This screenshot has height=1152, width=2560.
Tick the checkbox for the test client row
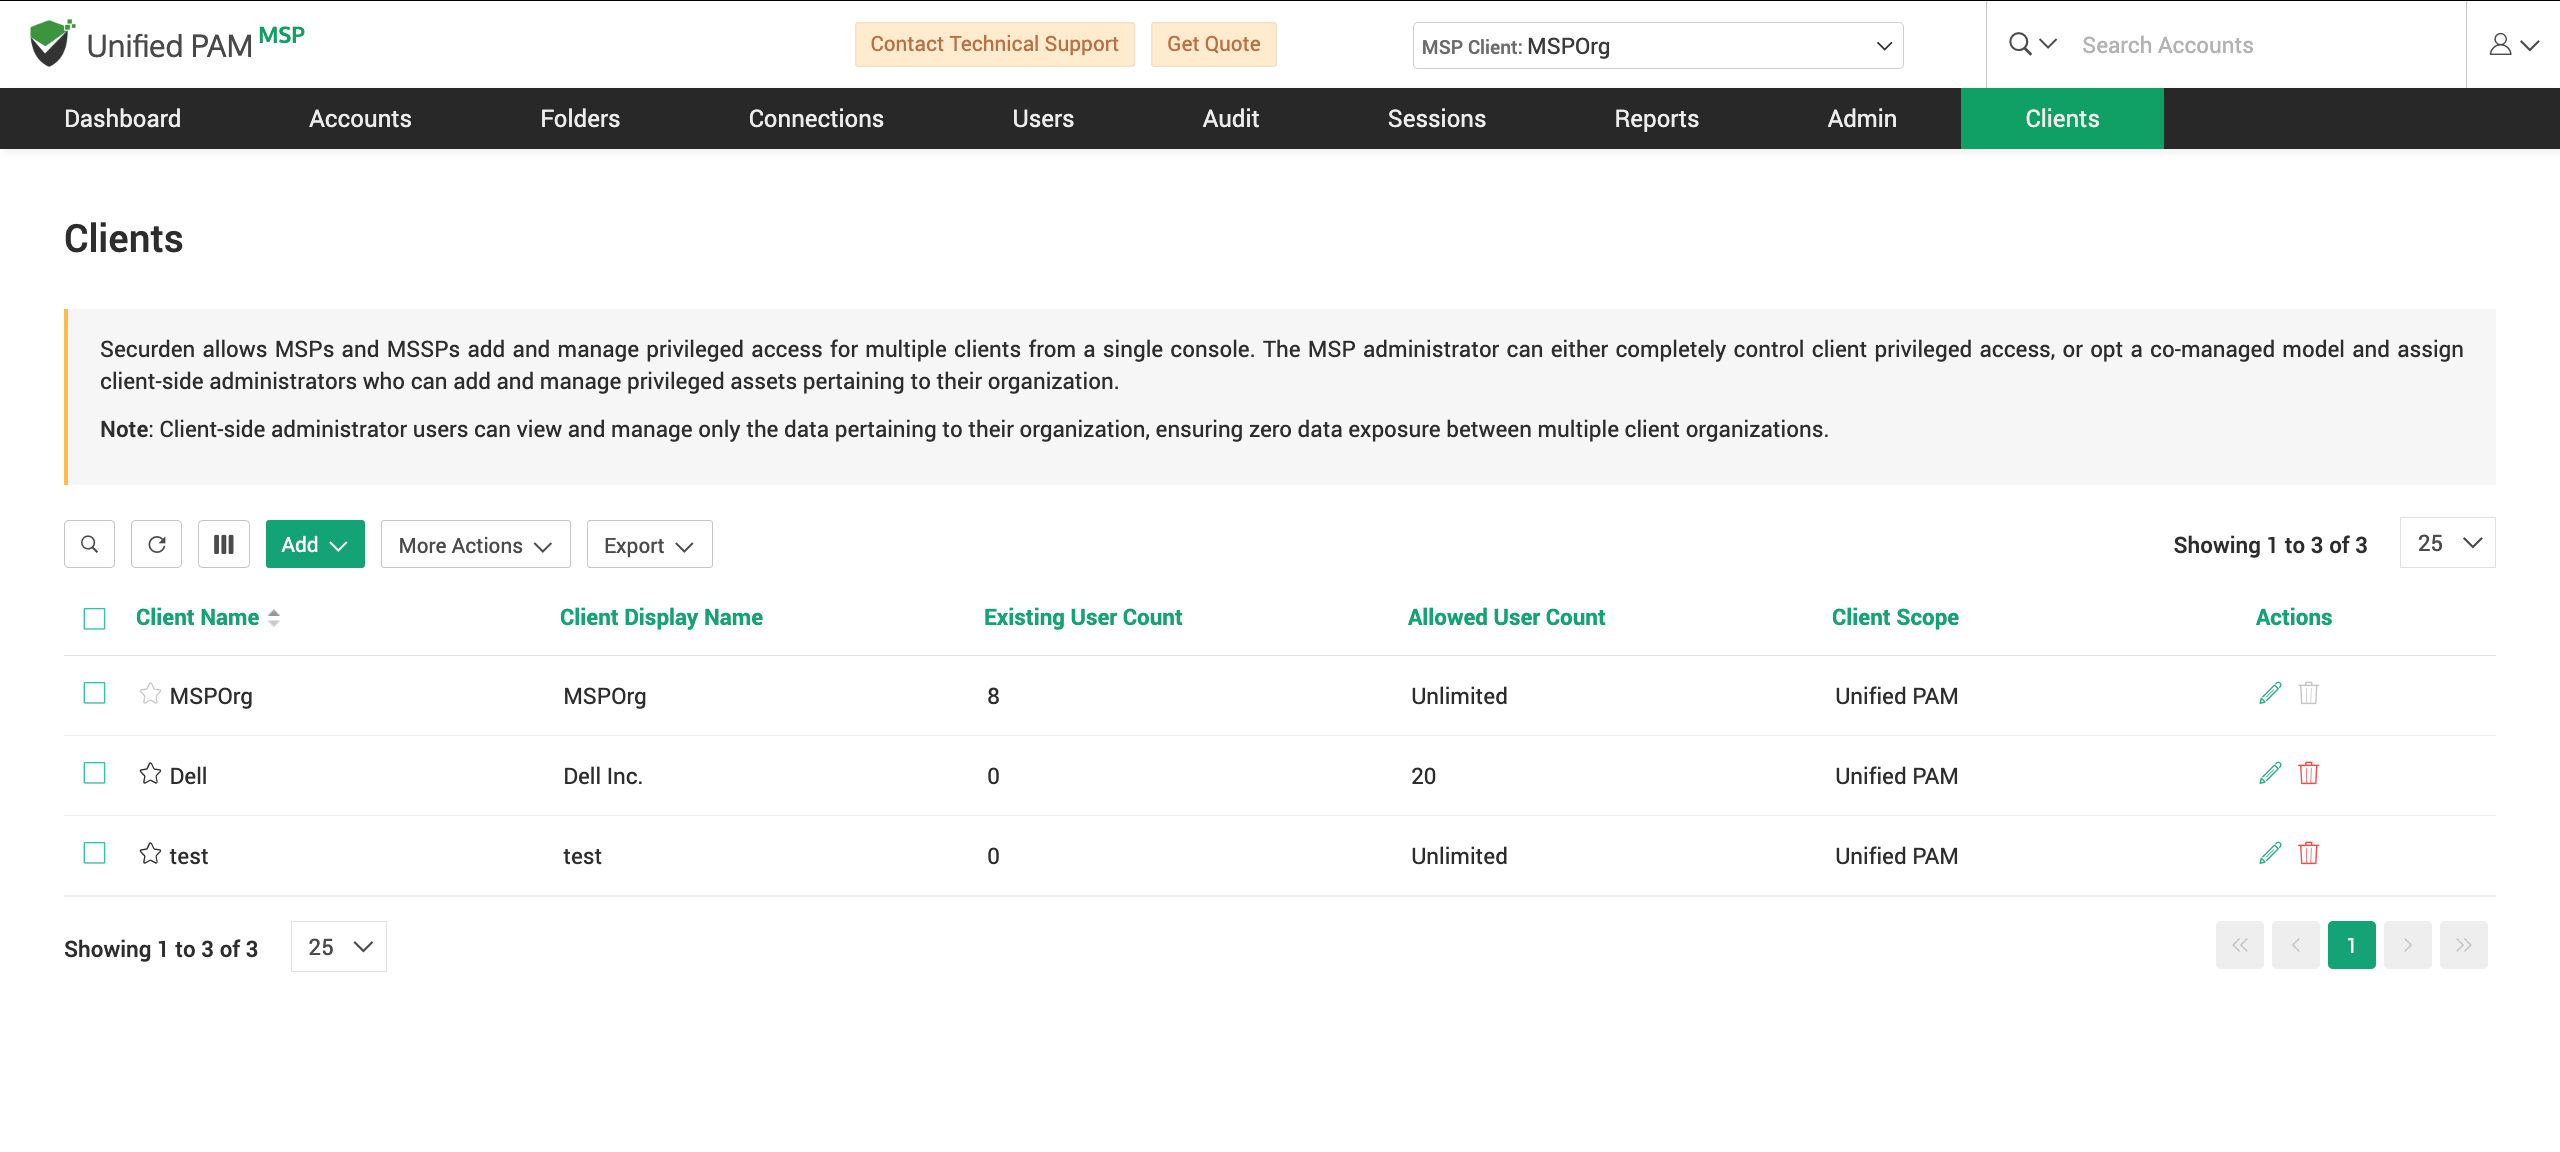tap(94, 853)
